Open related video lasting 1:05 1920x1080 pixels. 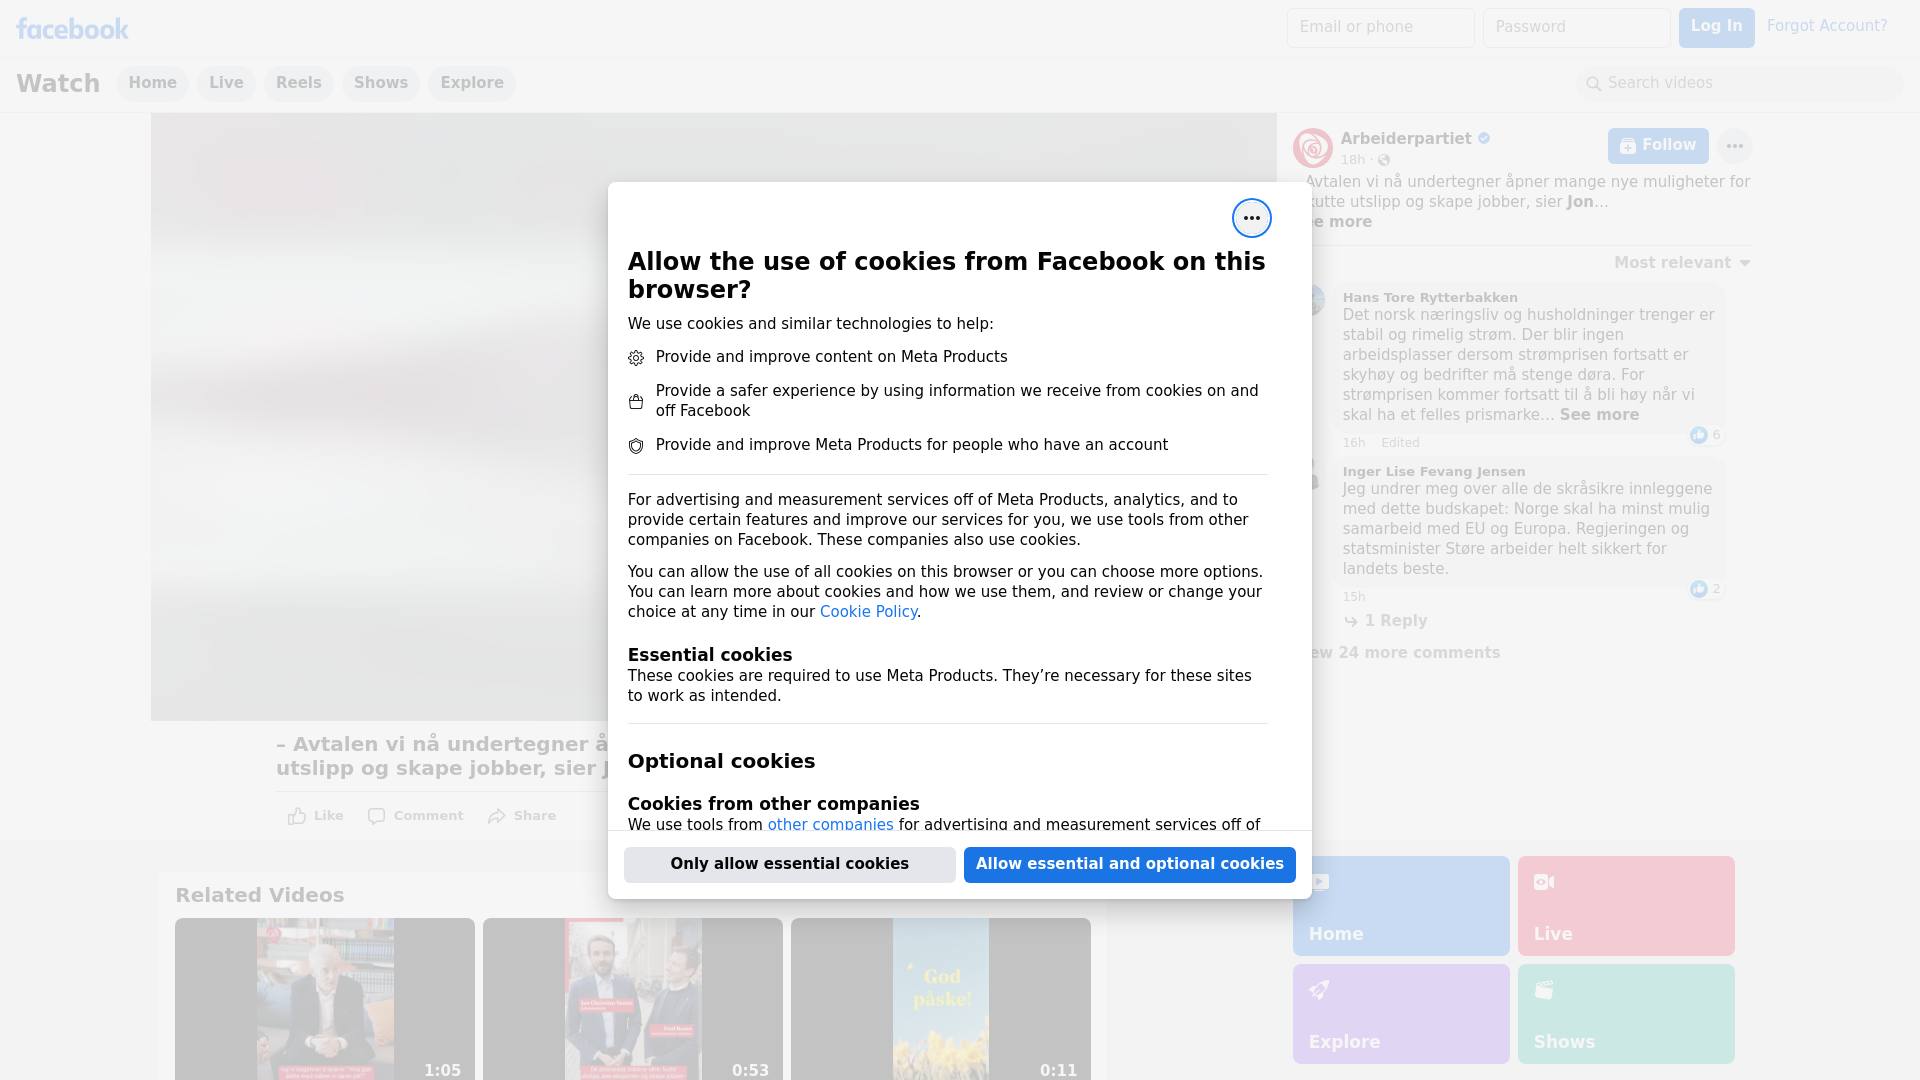coord(325,999)
